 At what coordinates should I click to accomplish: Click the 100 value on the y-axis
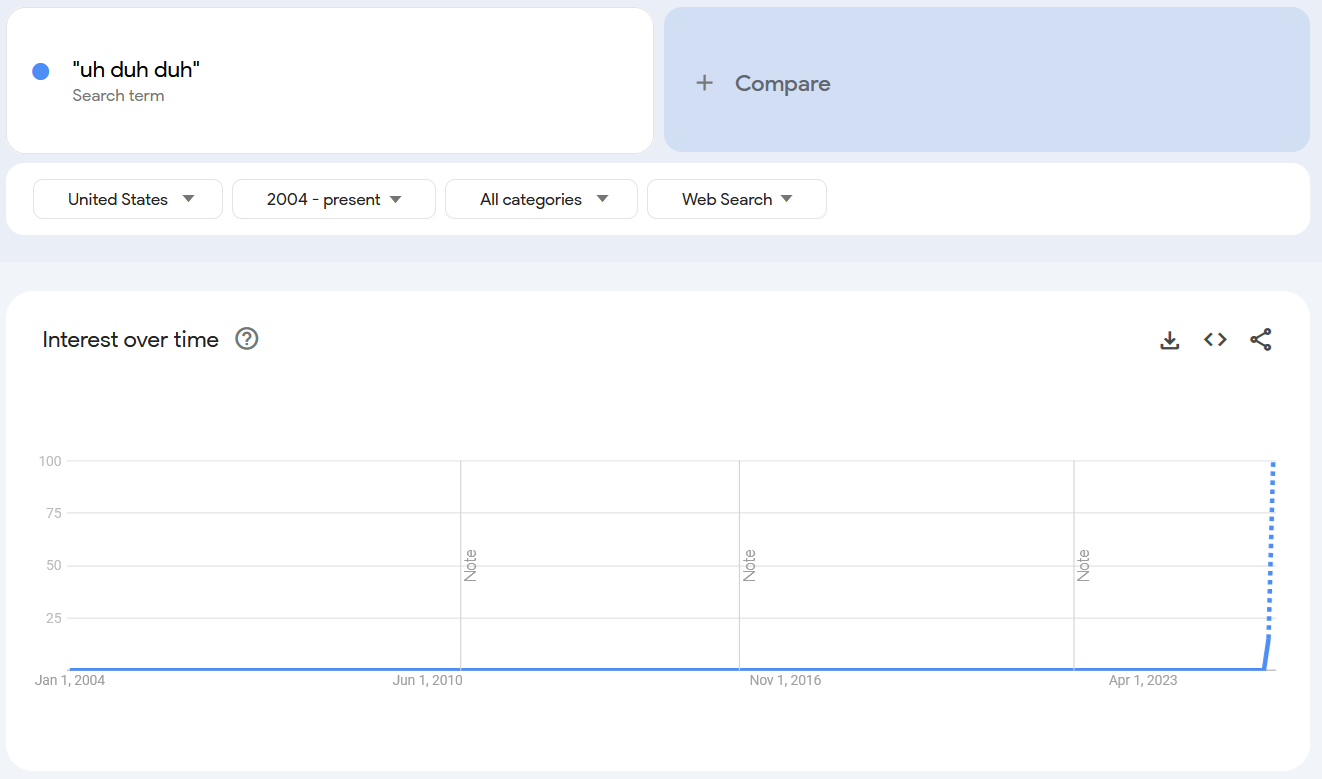click(x=50, y=461)
